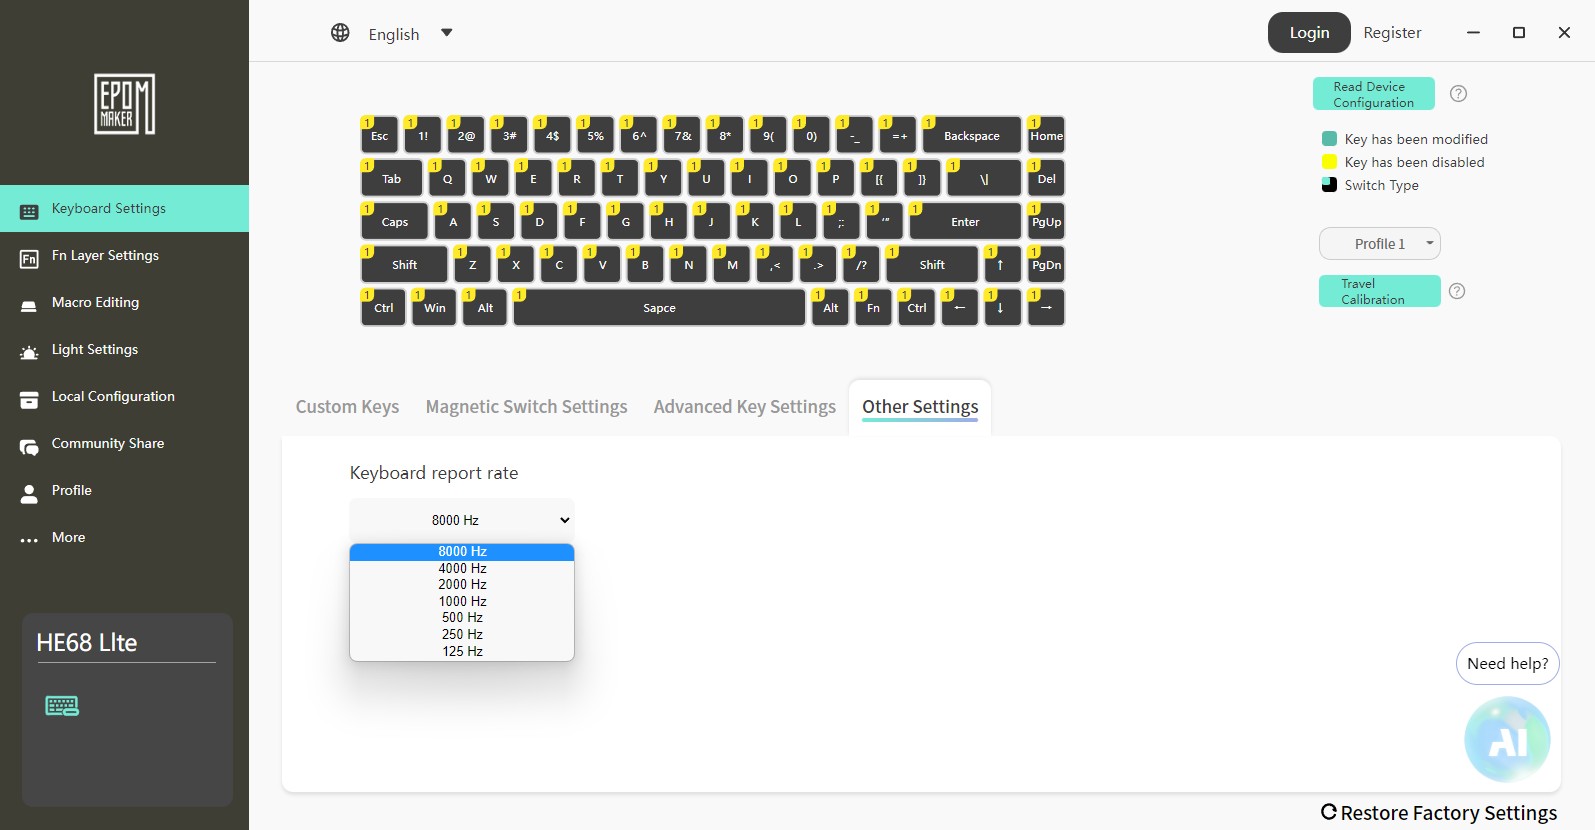
Task: Choose 1000 Hz report rate option
Action: [x=462, y=601]
